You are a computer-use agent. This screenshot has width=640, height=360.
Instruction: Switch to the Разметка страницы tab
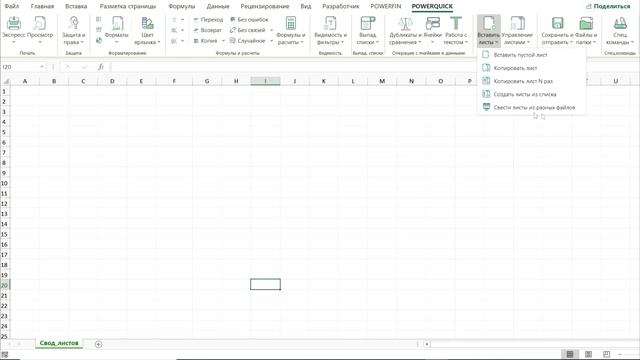pyautogui.click(x=128, y=7)
